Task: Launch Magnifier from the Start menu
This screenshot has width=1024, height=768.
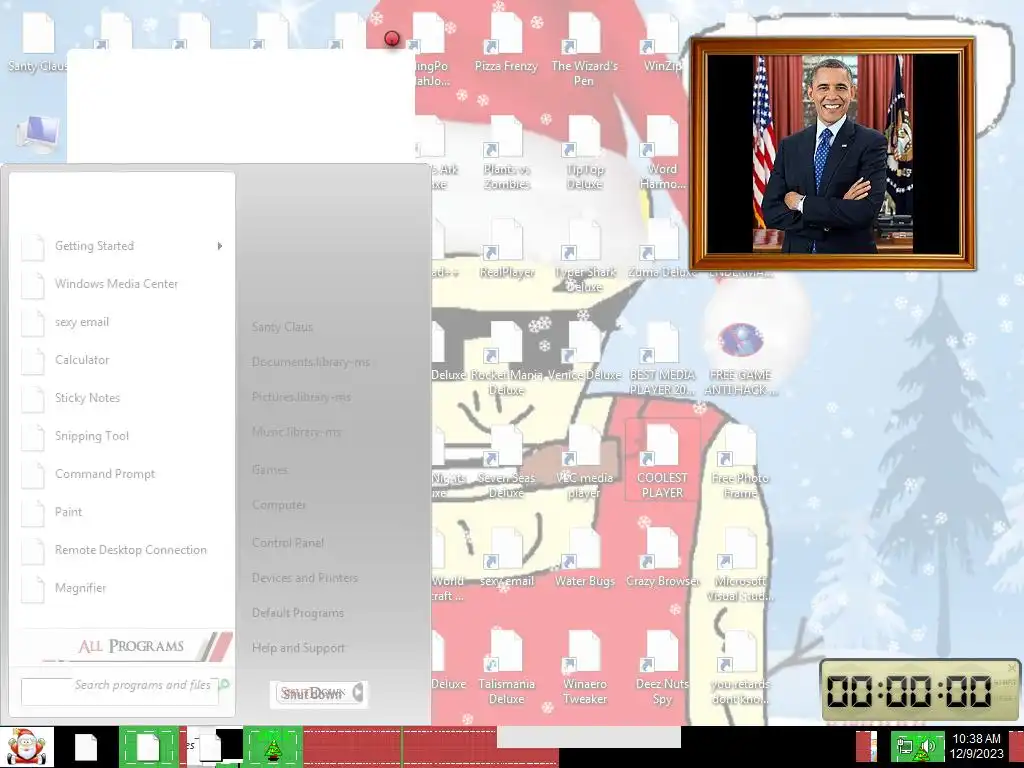Action: (122, 588)
